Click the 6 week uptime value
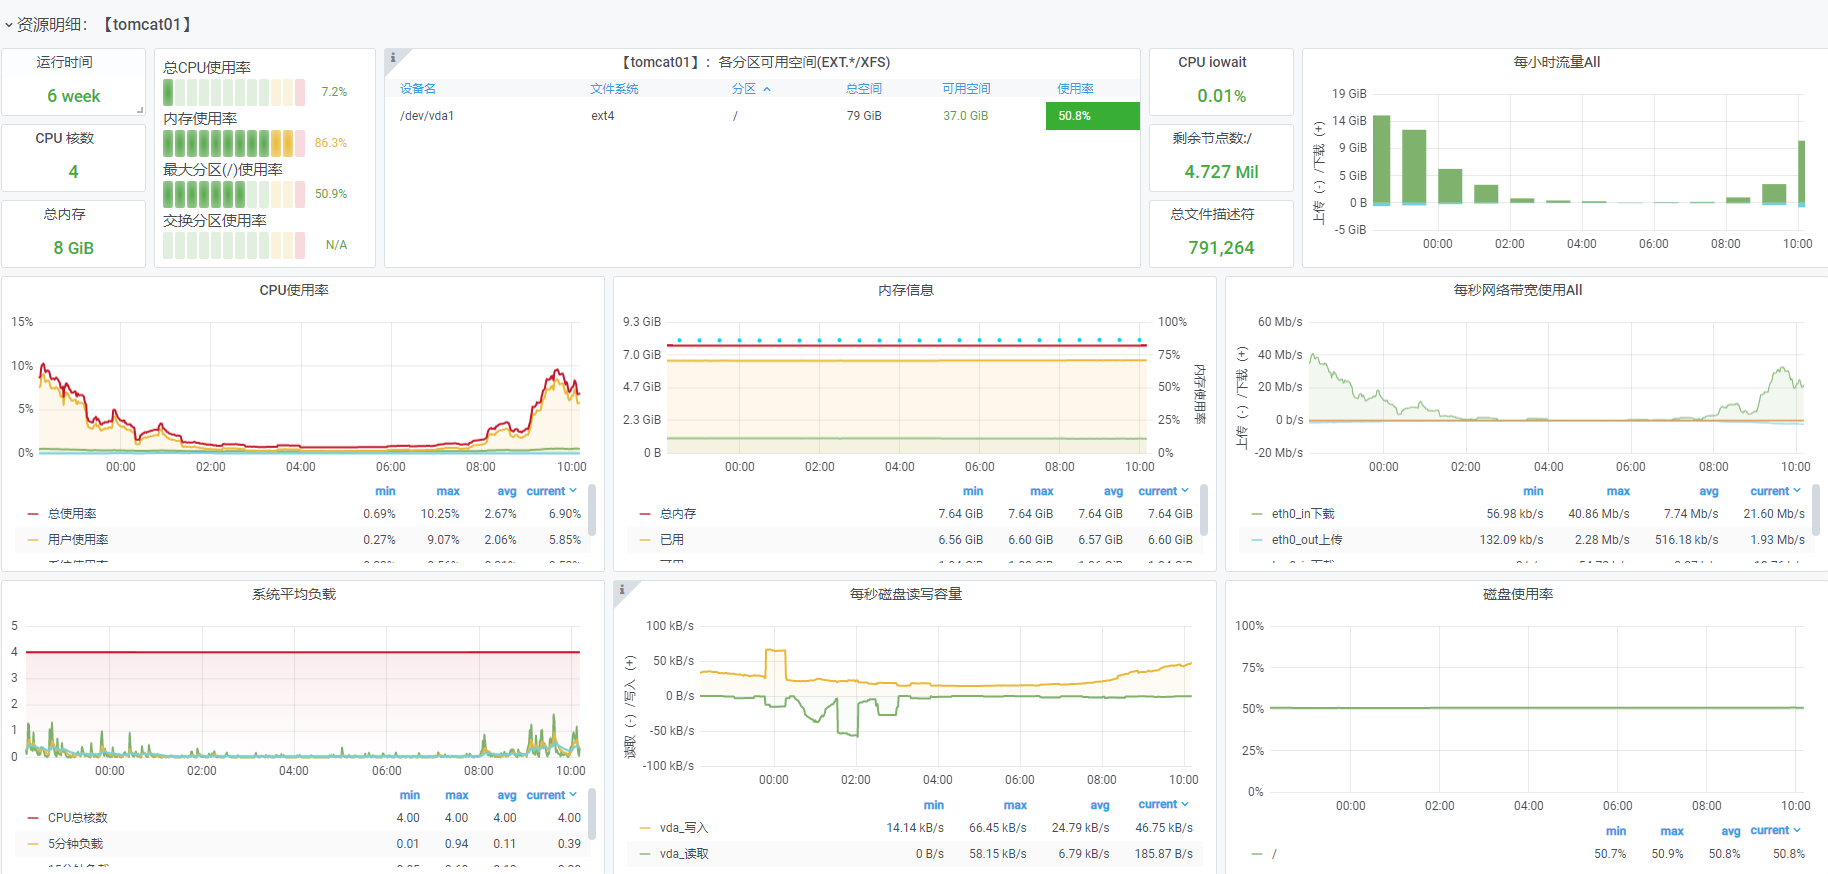 74,96
